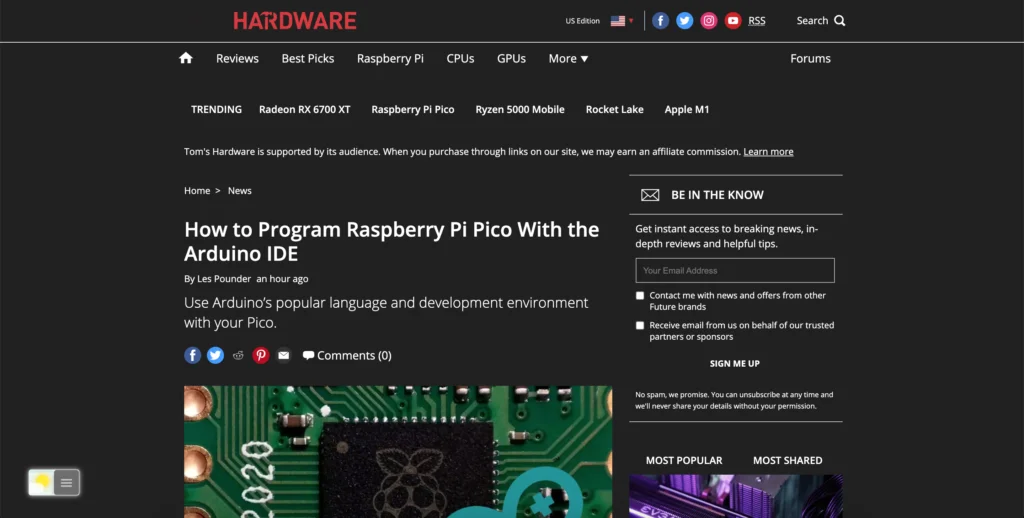
Task: Click the Search magnifier icon
Action: point(840,21)
